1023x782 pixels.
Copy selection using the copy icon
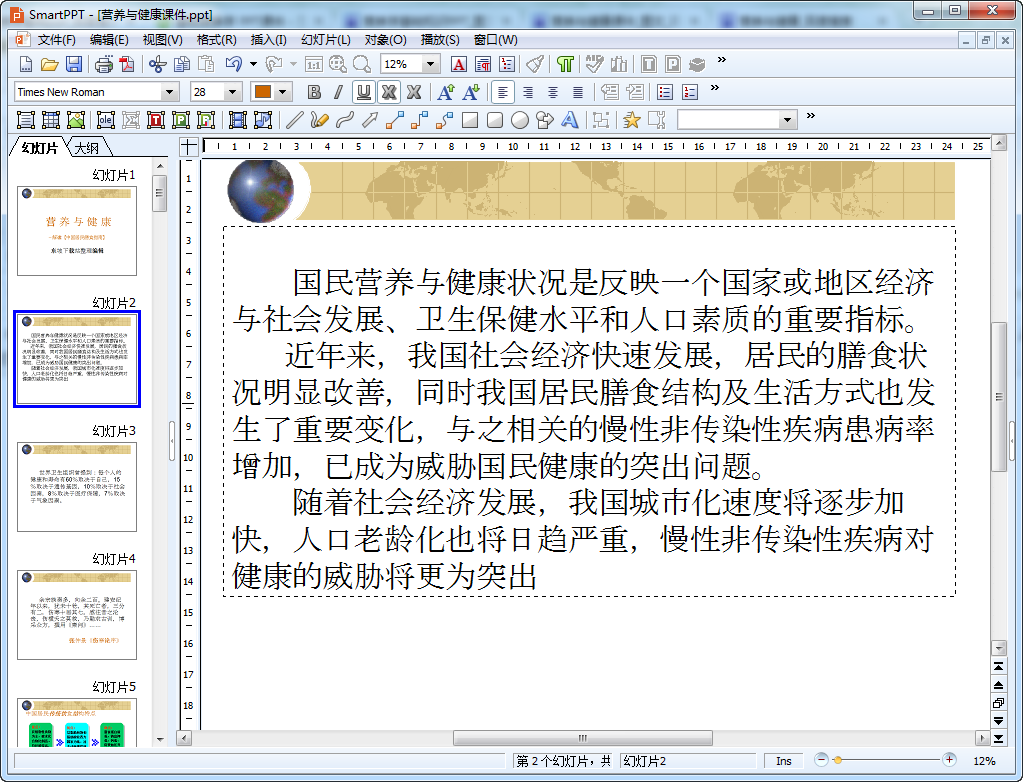click(182, 64)
